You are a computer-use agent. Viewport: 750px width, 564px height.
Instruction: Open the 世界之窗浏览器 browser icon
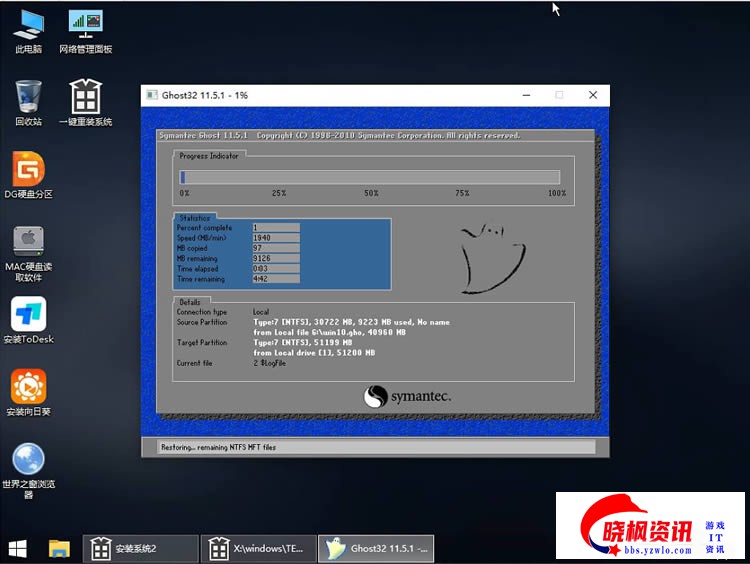click(28, 460)
